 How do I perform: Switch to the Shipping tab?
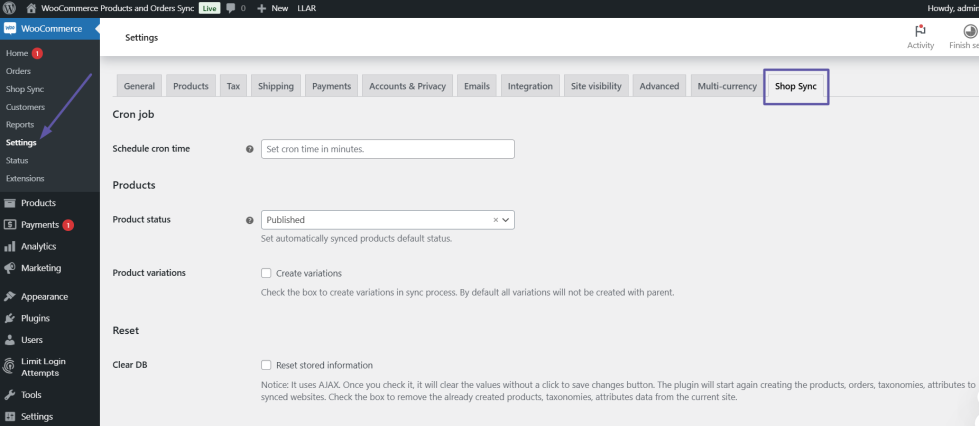tap(276, 86)
